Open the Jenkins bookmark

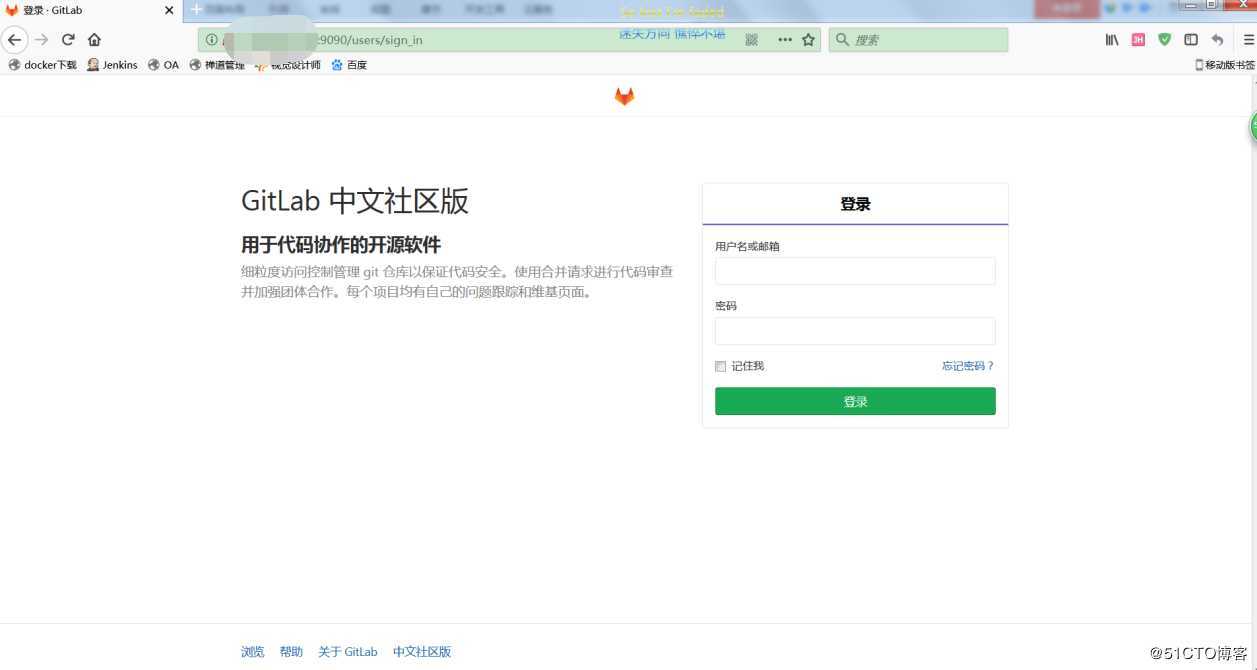[x=112, y=65]
